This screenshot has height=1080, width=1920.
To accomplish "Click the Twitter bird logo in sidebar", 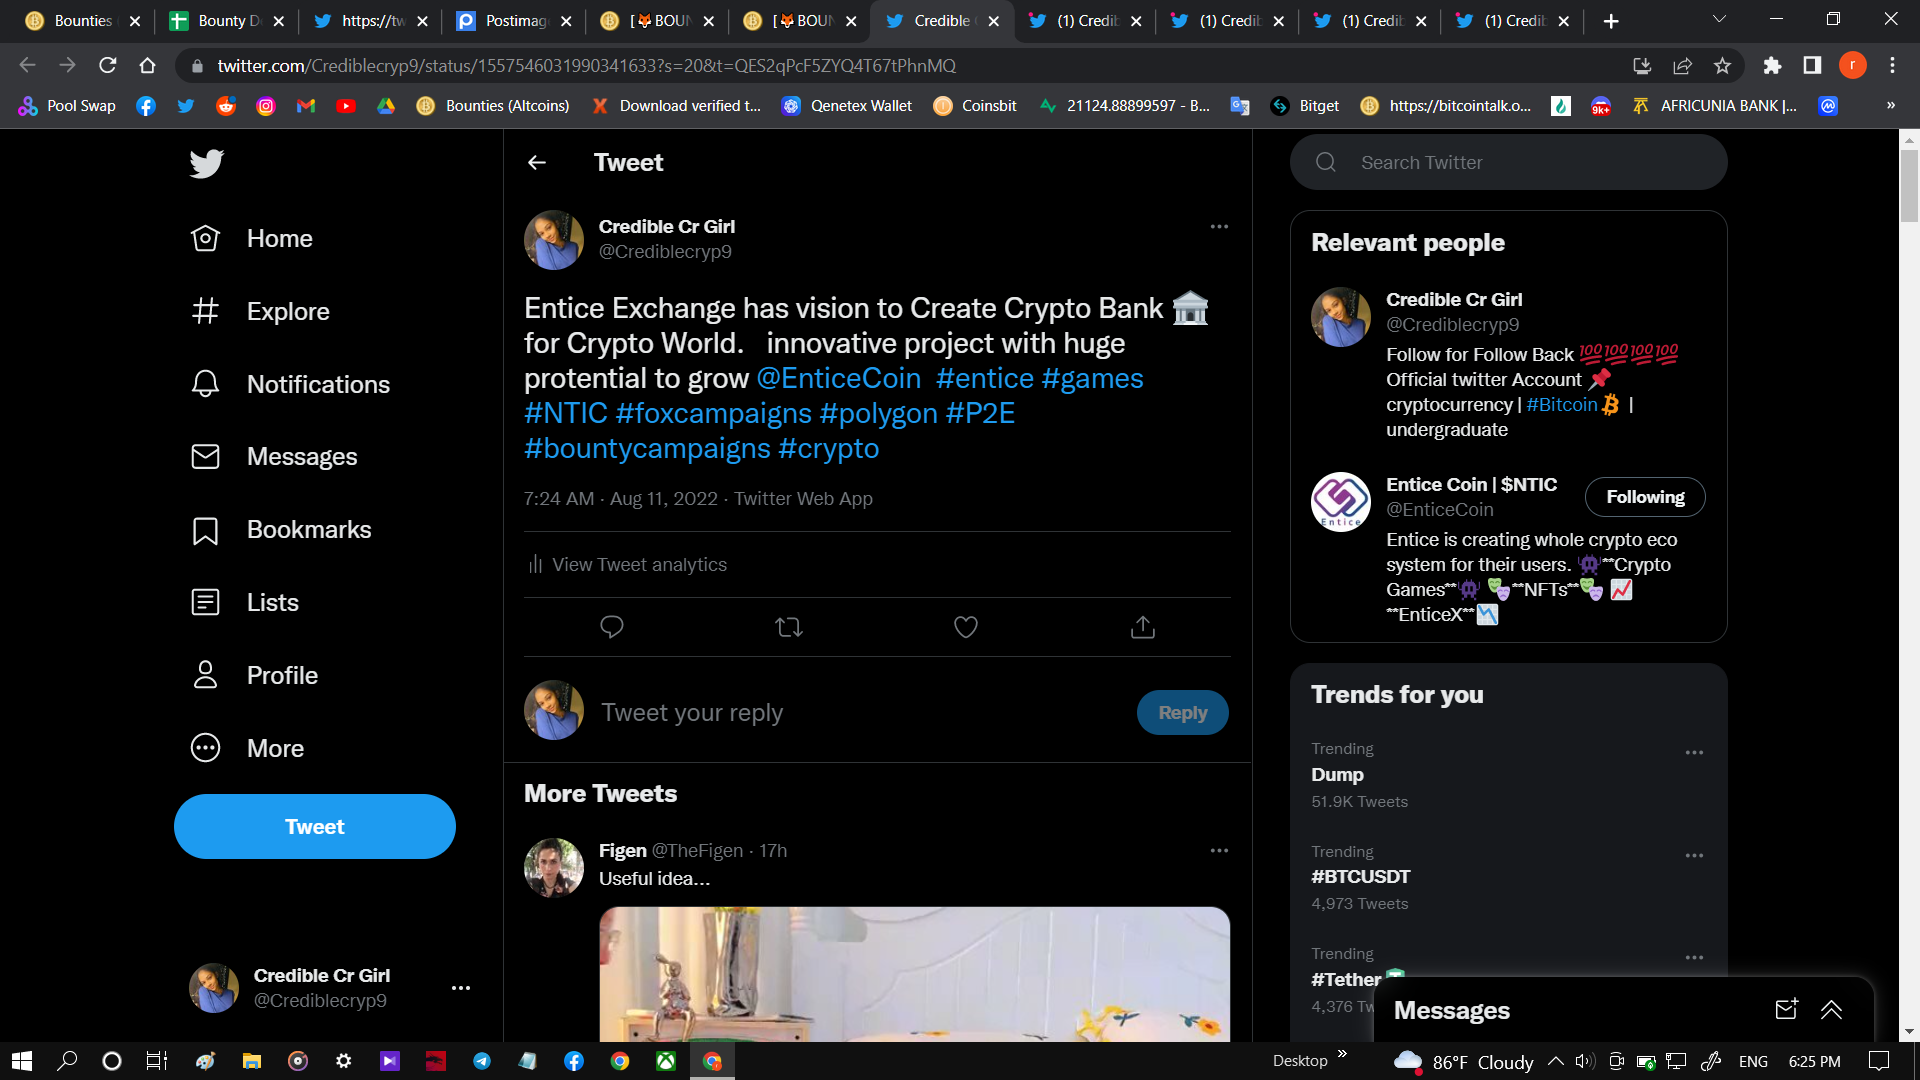I will click(x=206, y=163).
